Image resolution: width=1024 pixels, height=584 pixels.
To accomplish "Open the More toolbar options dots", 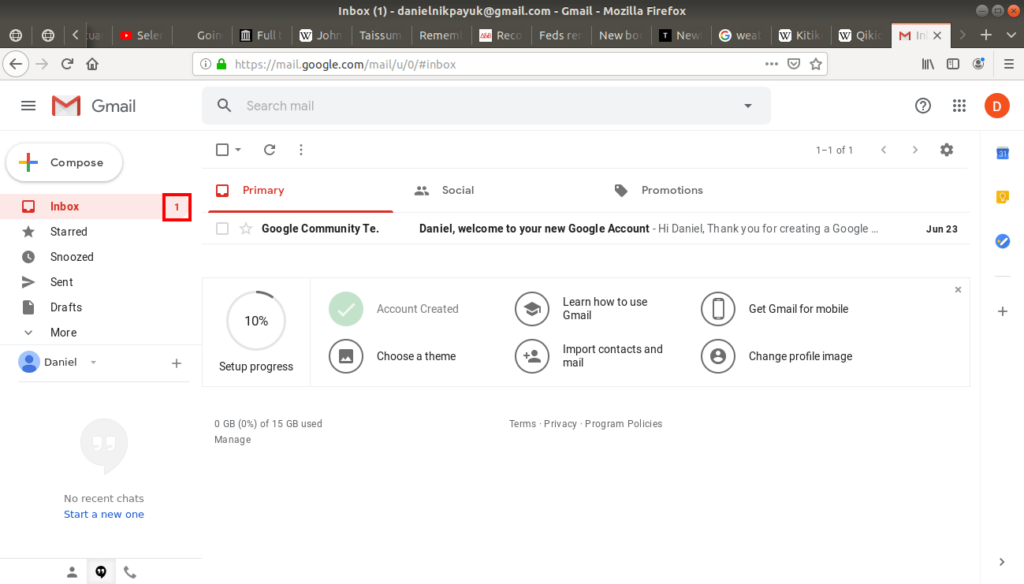I will click(x=301, y=150).
